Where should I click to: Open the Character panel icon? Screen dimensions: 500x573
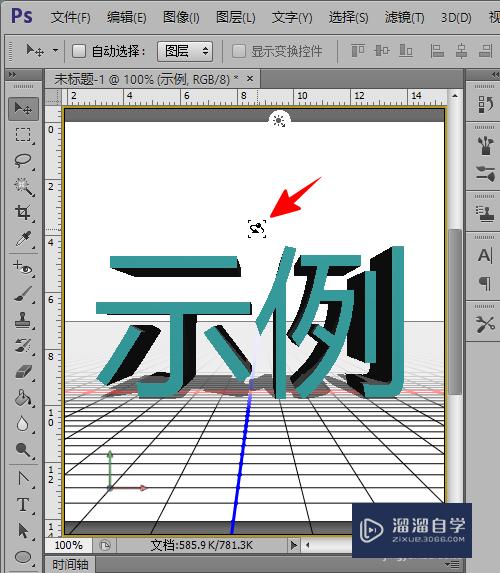coord(485,255)
